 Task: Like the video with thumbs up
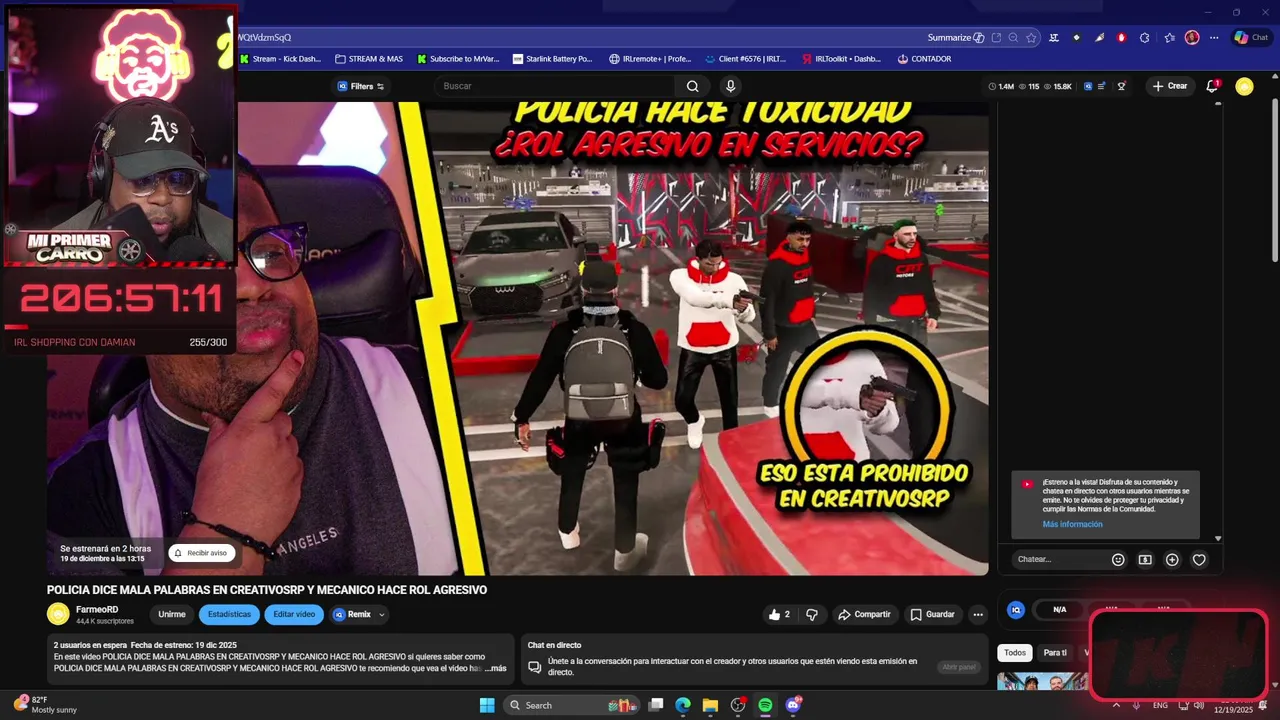pos(777,614)
